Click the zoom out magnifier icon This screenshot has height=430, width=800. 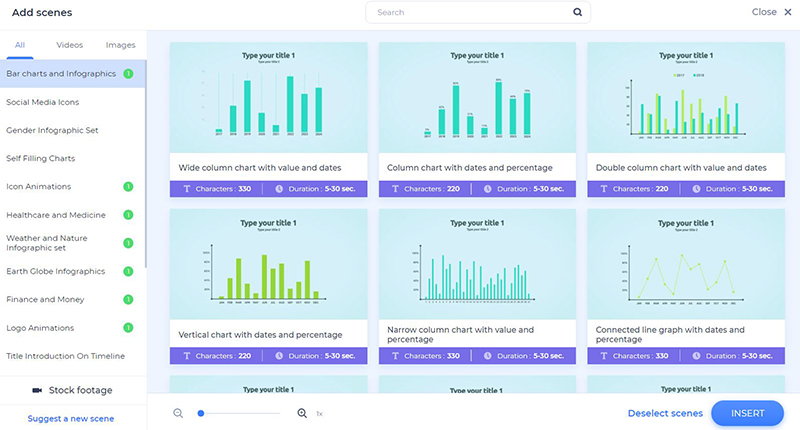pyautogui.click(x=178, y=413)
